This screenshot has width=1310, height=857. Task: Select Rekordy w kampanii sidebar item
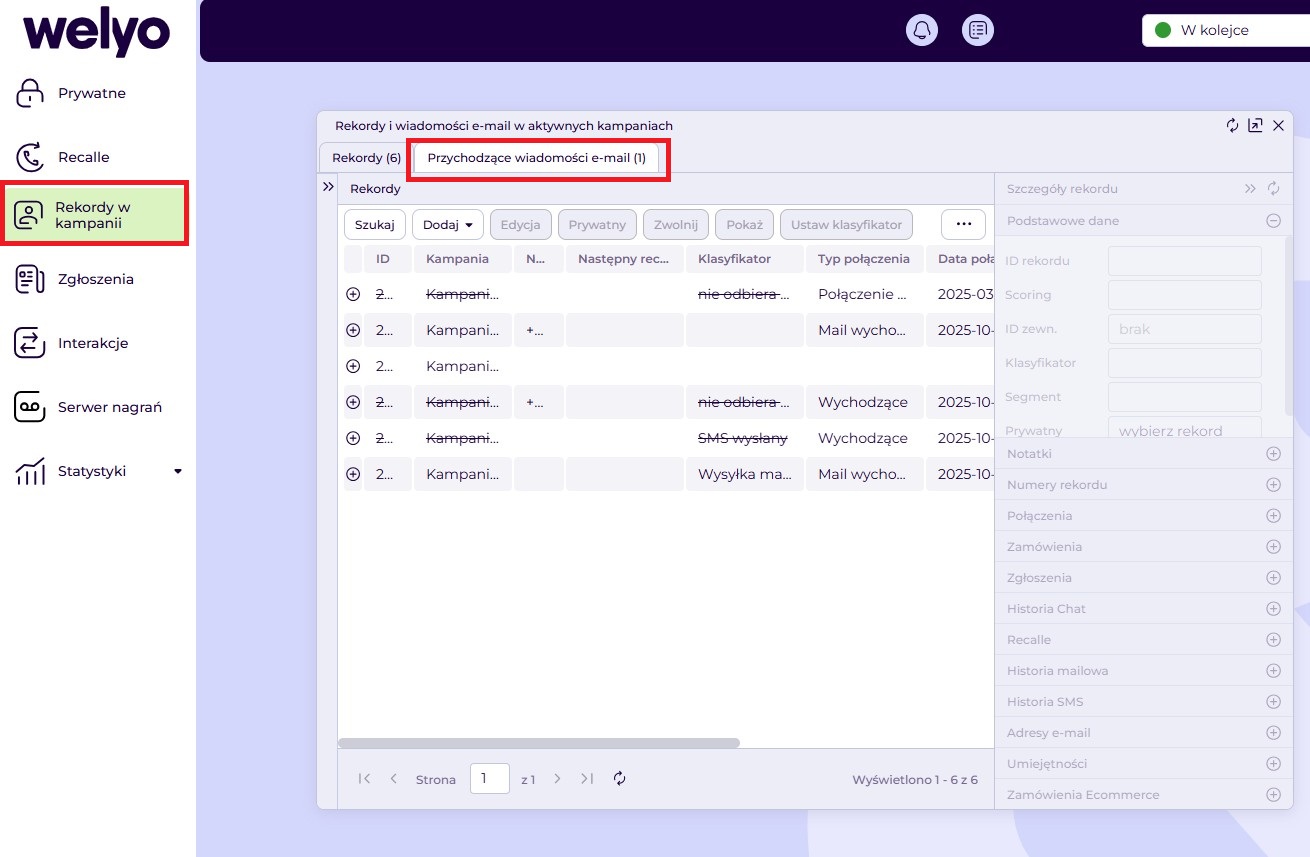pos(96,214)
